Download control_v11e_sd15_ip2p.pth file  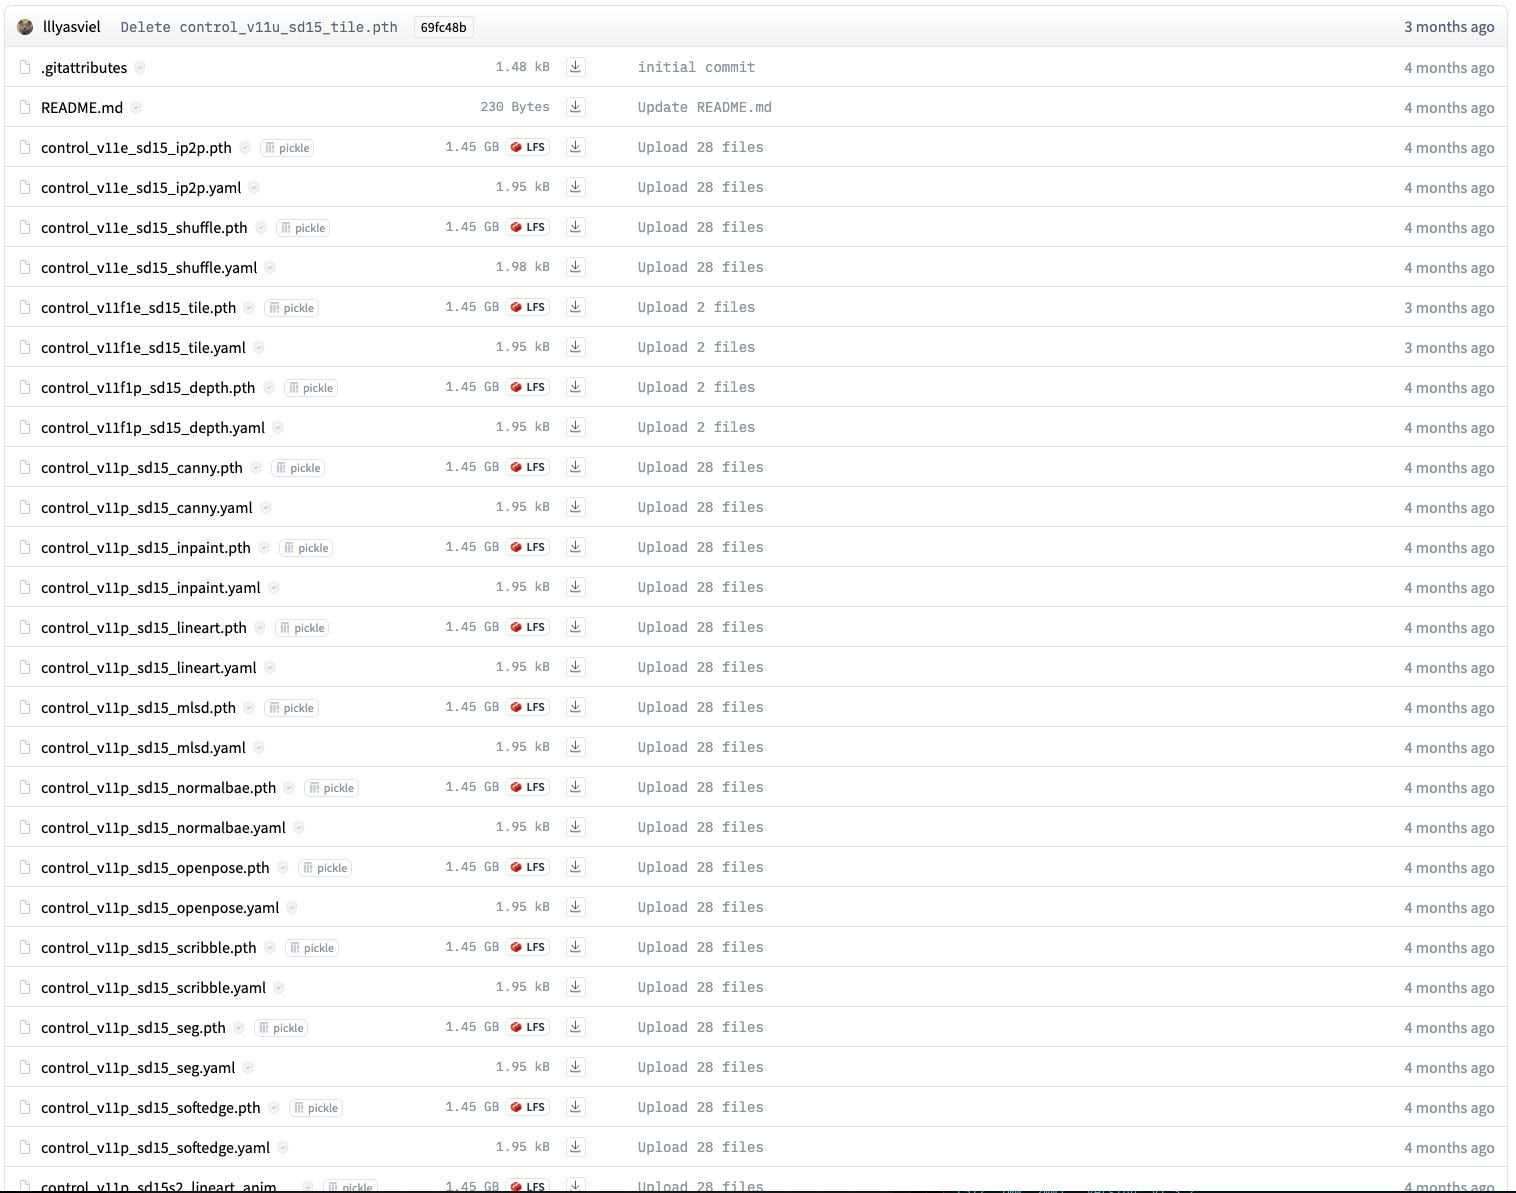(575, 147)
